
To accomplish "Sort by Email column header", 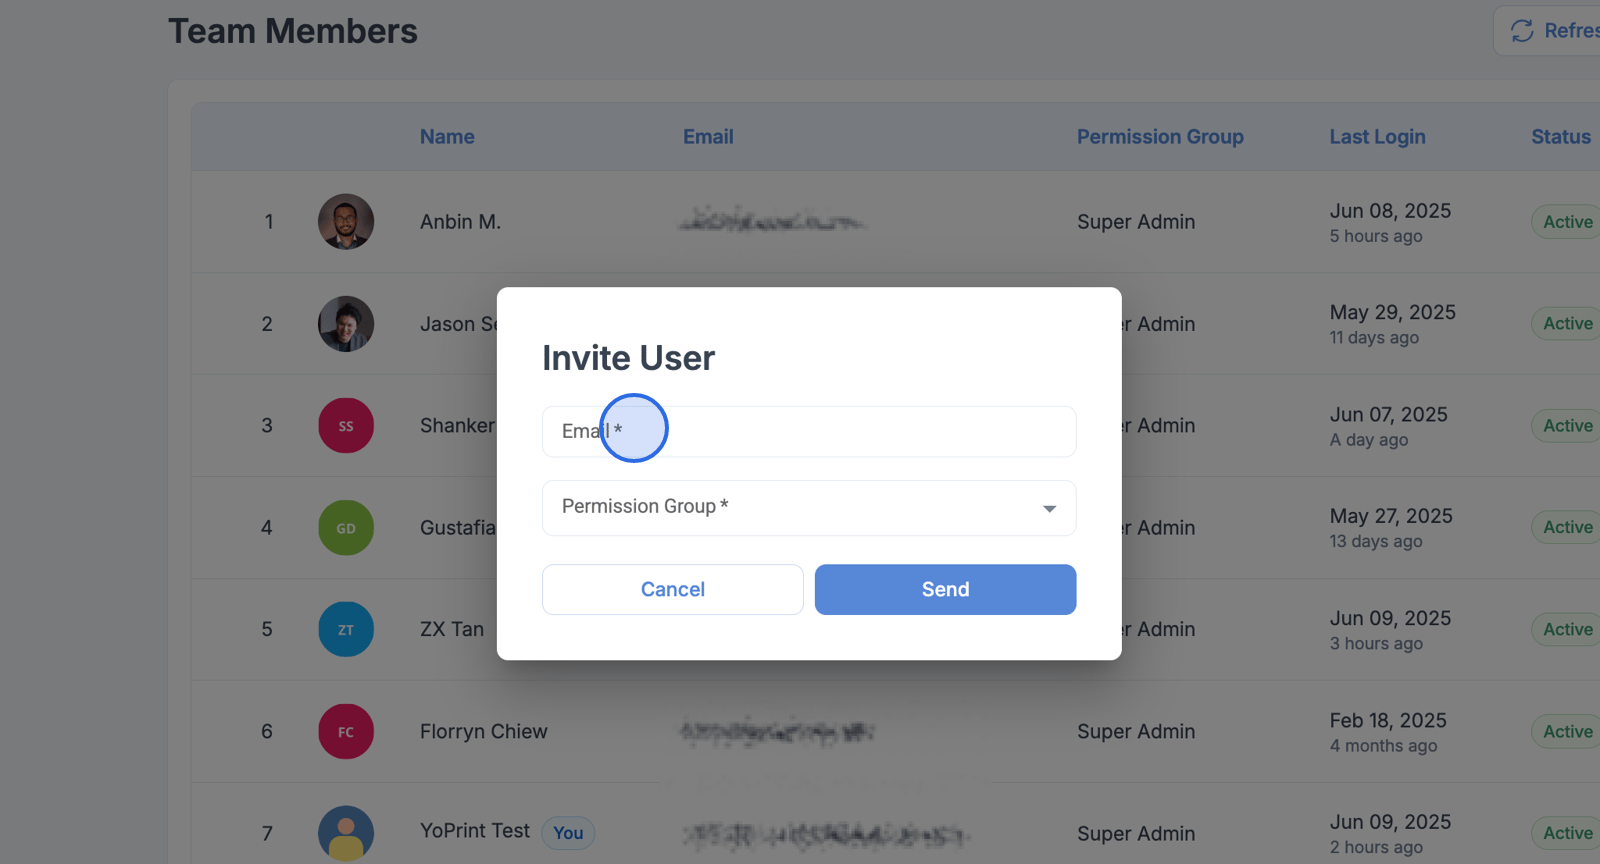I will 708,137.
